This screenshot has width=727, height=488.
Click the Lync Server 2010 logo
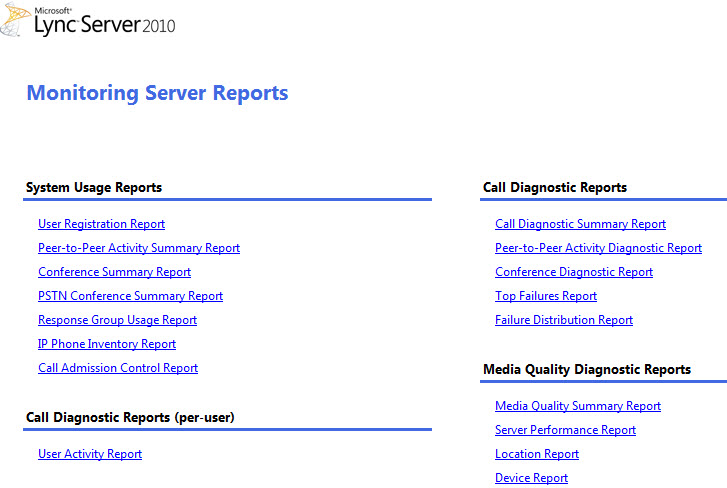(90, 21)
